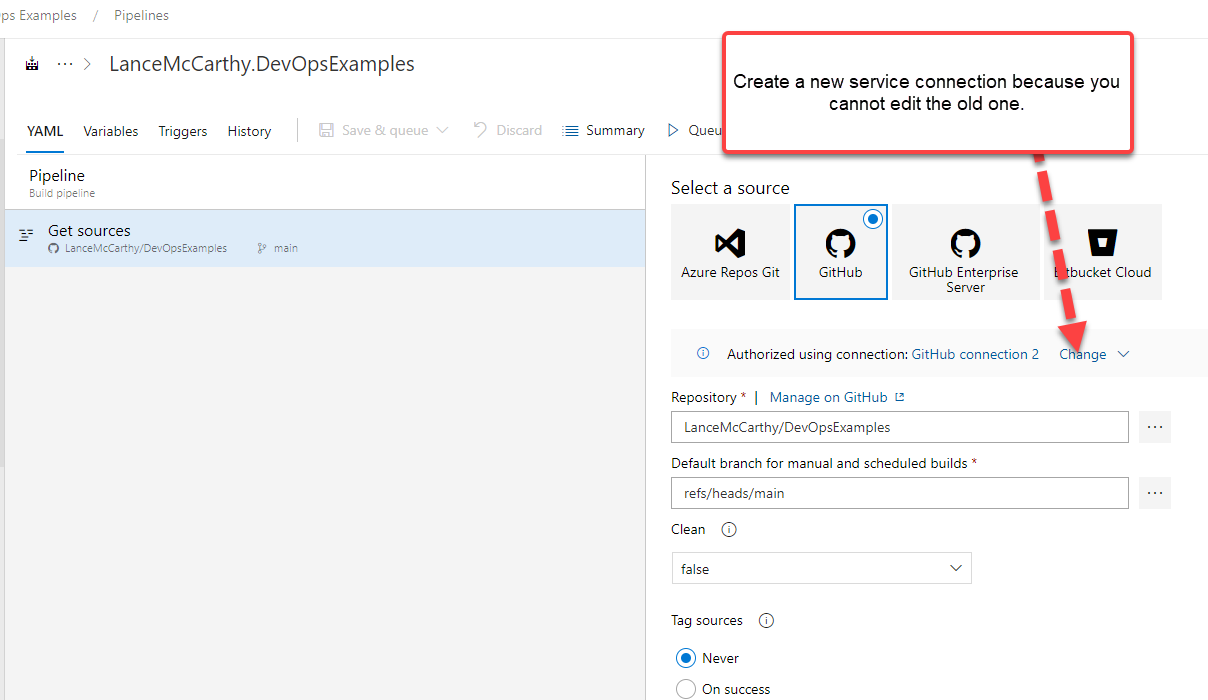
Task: Select the Get sources row
Action: (324, 238)
